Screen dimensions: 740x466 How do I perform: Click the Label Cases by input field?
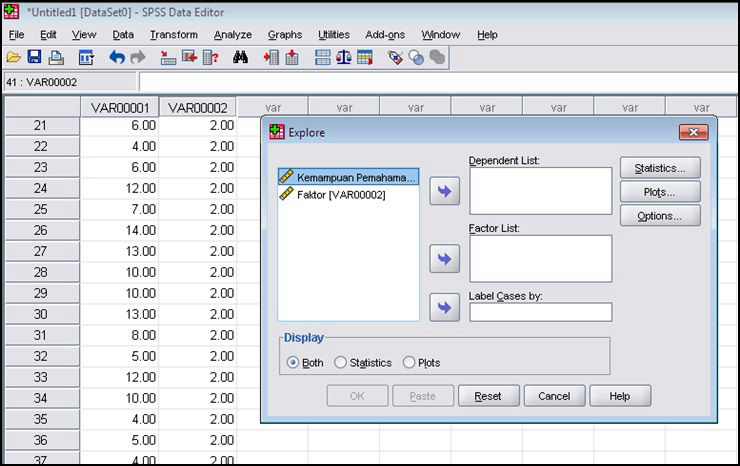coord(540,312)
